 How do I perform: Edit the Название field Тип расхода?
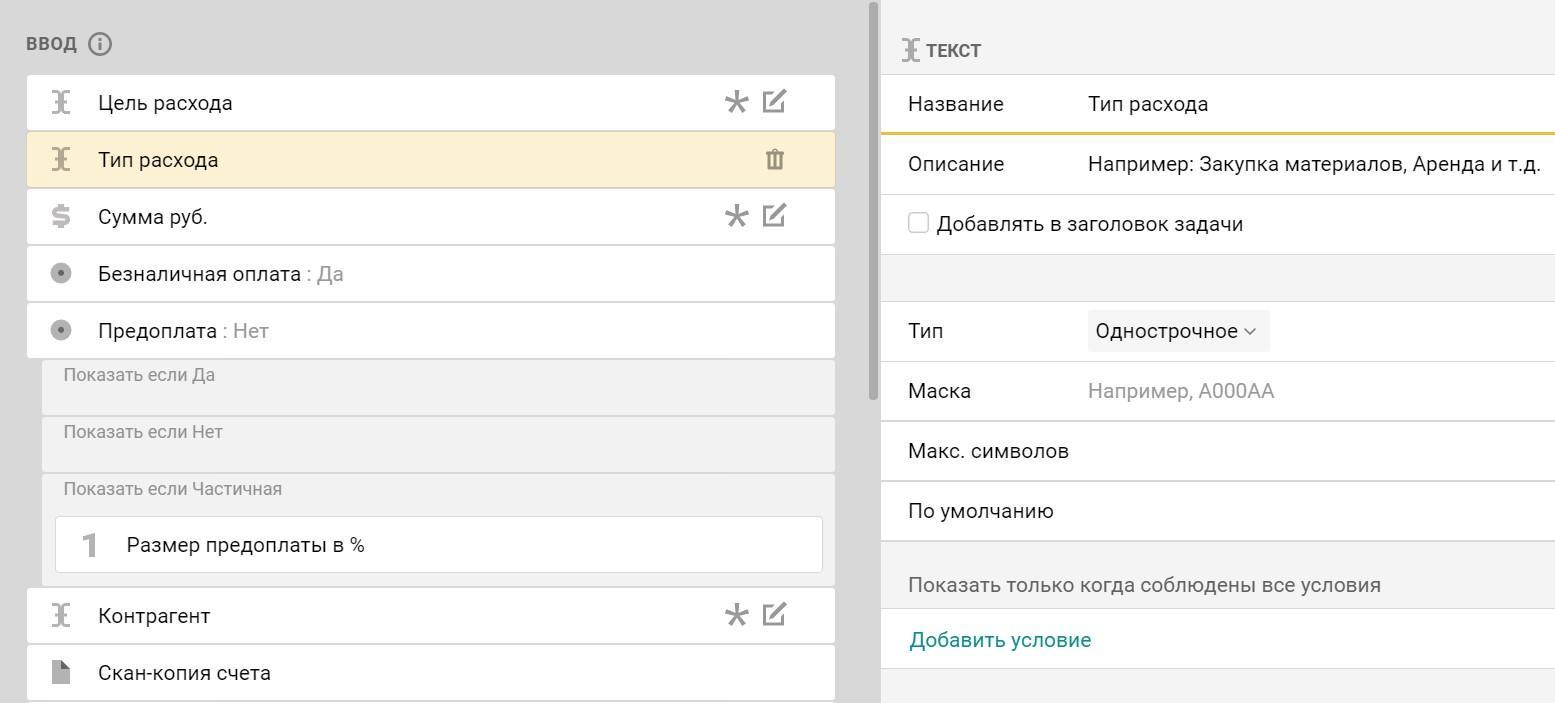pos(1300,104)
